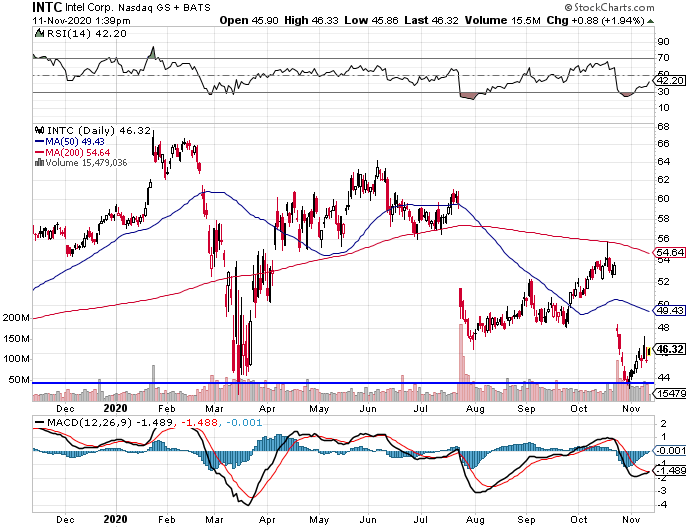Click the -1.489 MACD value tag
The height and width of the screenshot is (529, 696).
pos(670,470)
